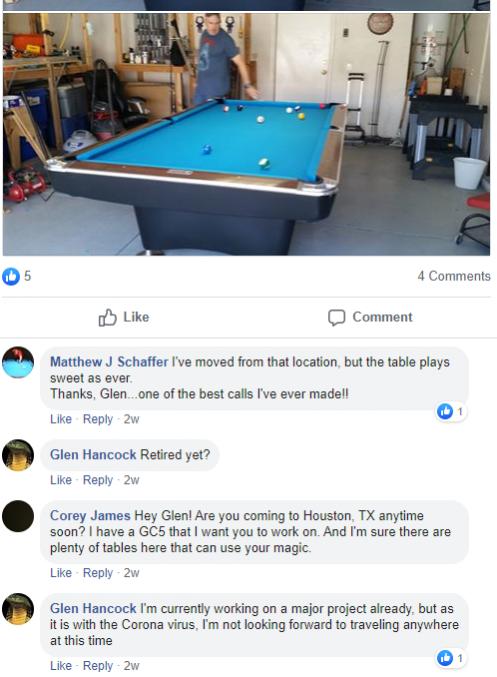Viewport: 497px width, 677px height.
Task: Like Corey James's comment
Action: click(60, 573)
